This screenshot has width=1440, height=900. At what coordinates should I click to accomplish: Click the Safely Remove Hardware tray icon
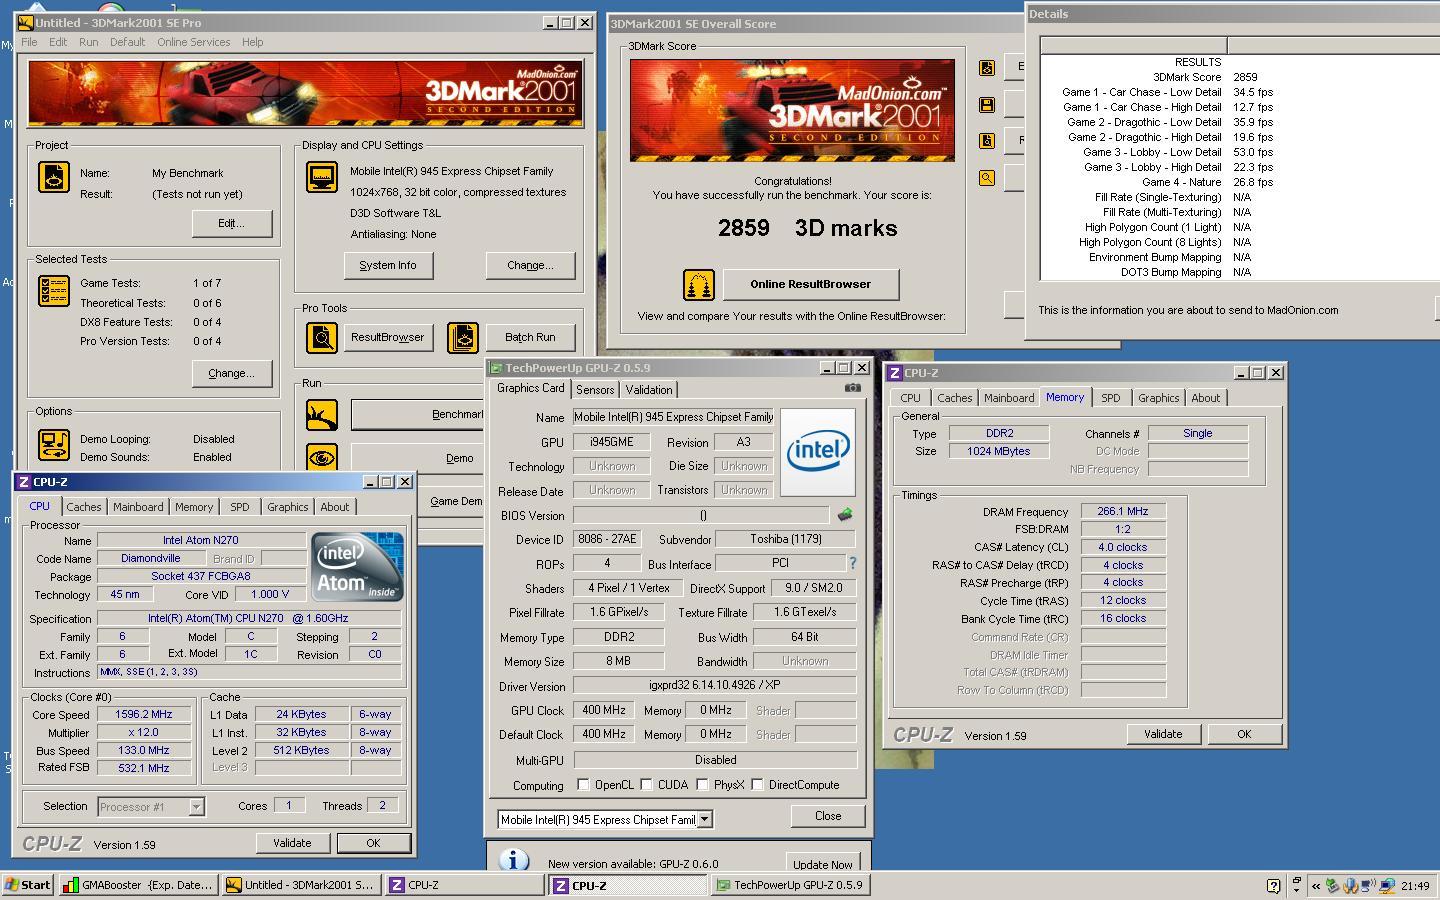coord(1333,886)
